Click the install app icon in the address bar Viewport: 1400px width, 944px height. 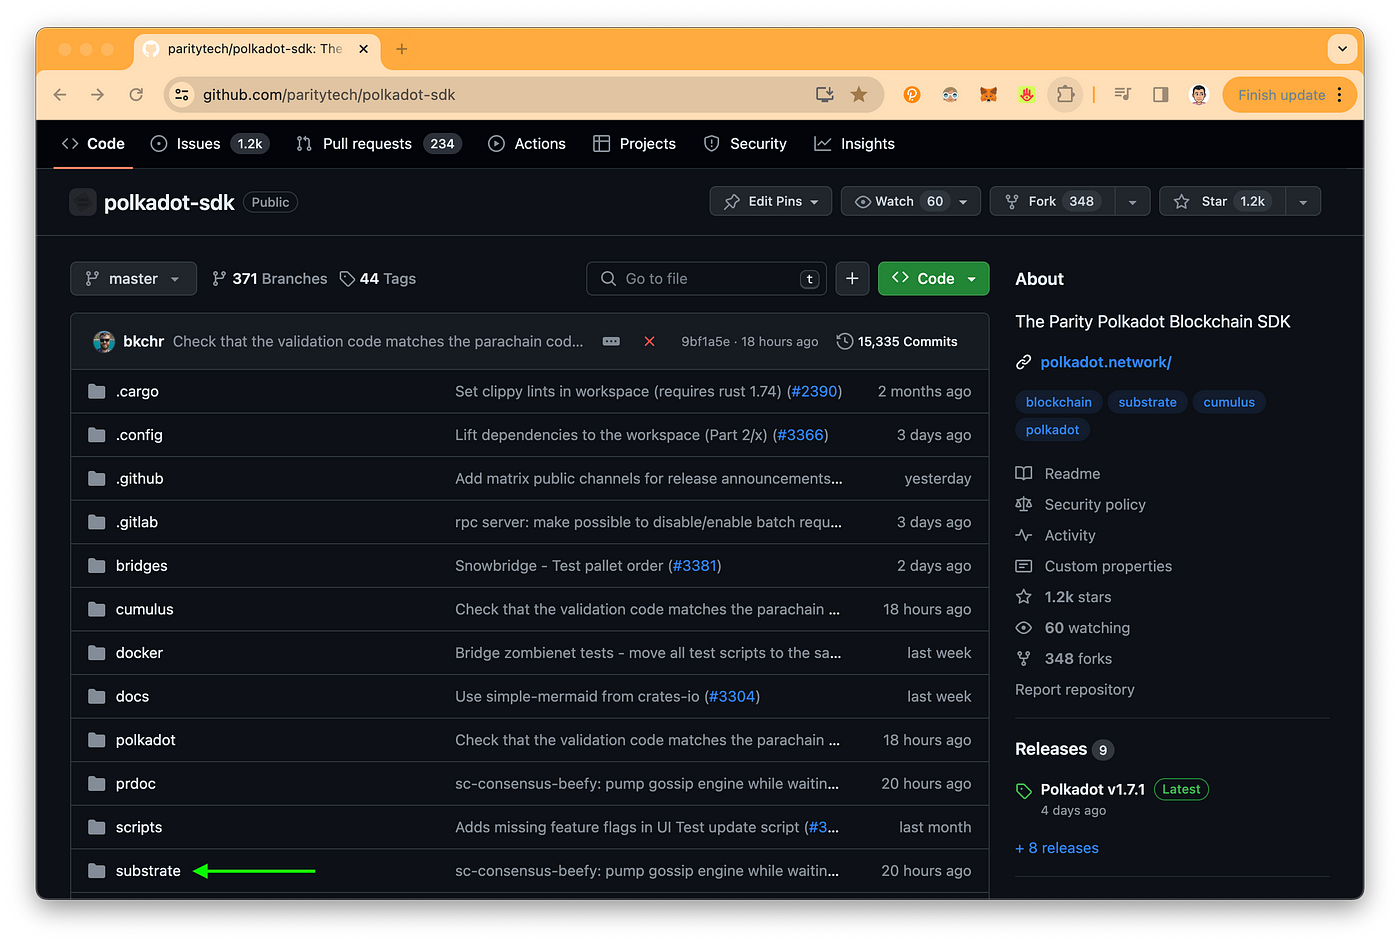click(x=825, y=95)
